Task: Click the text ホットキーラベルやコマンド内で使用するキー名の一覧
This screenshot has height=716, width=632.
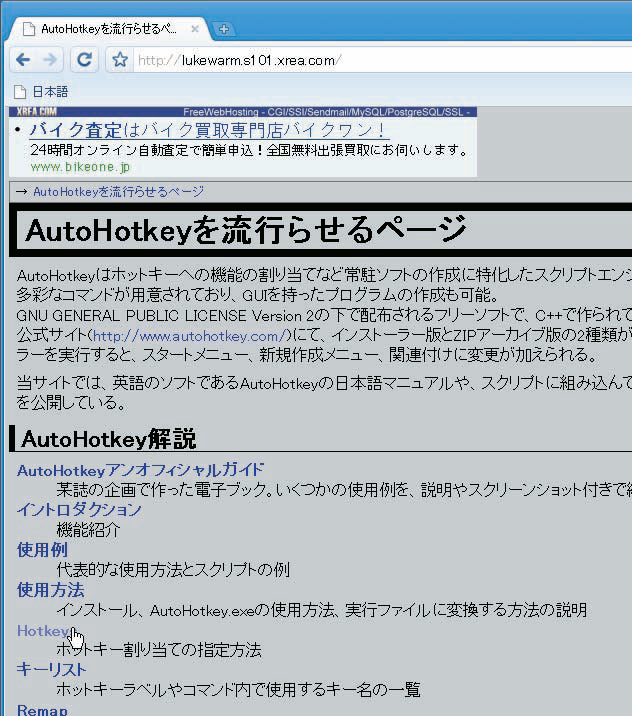Action: click(x=238, y=690)
